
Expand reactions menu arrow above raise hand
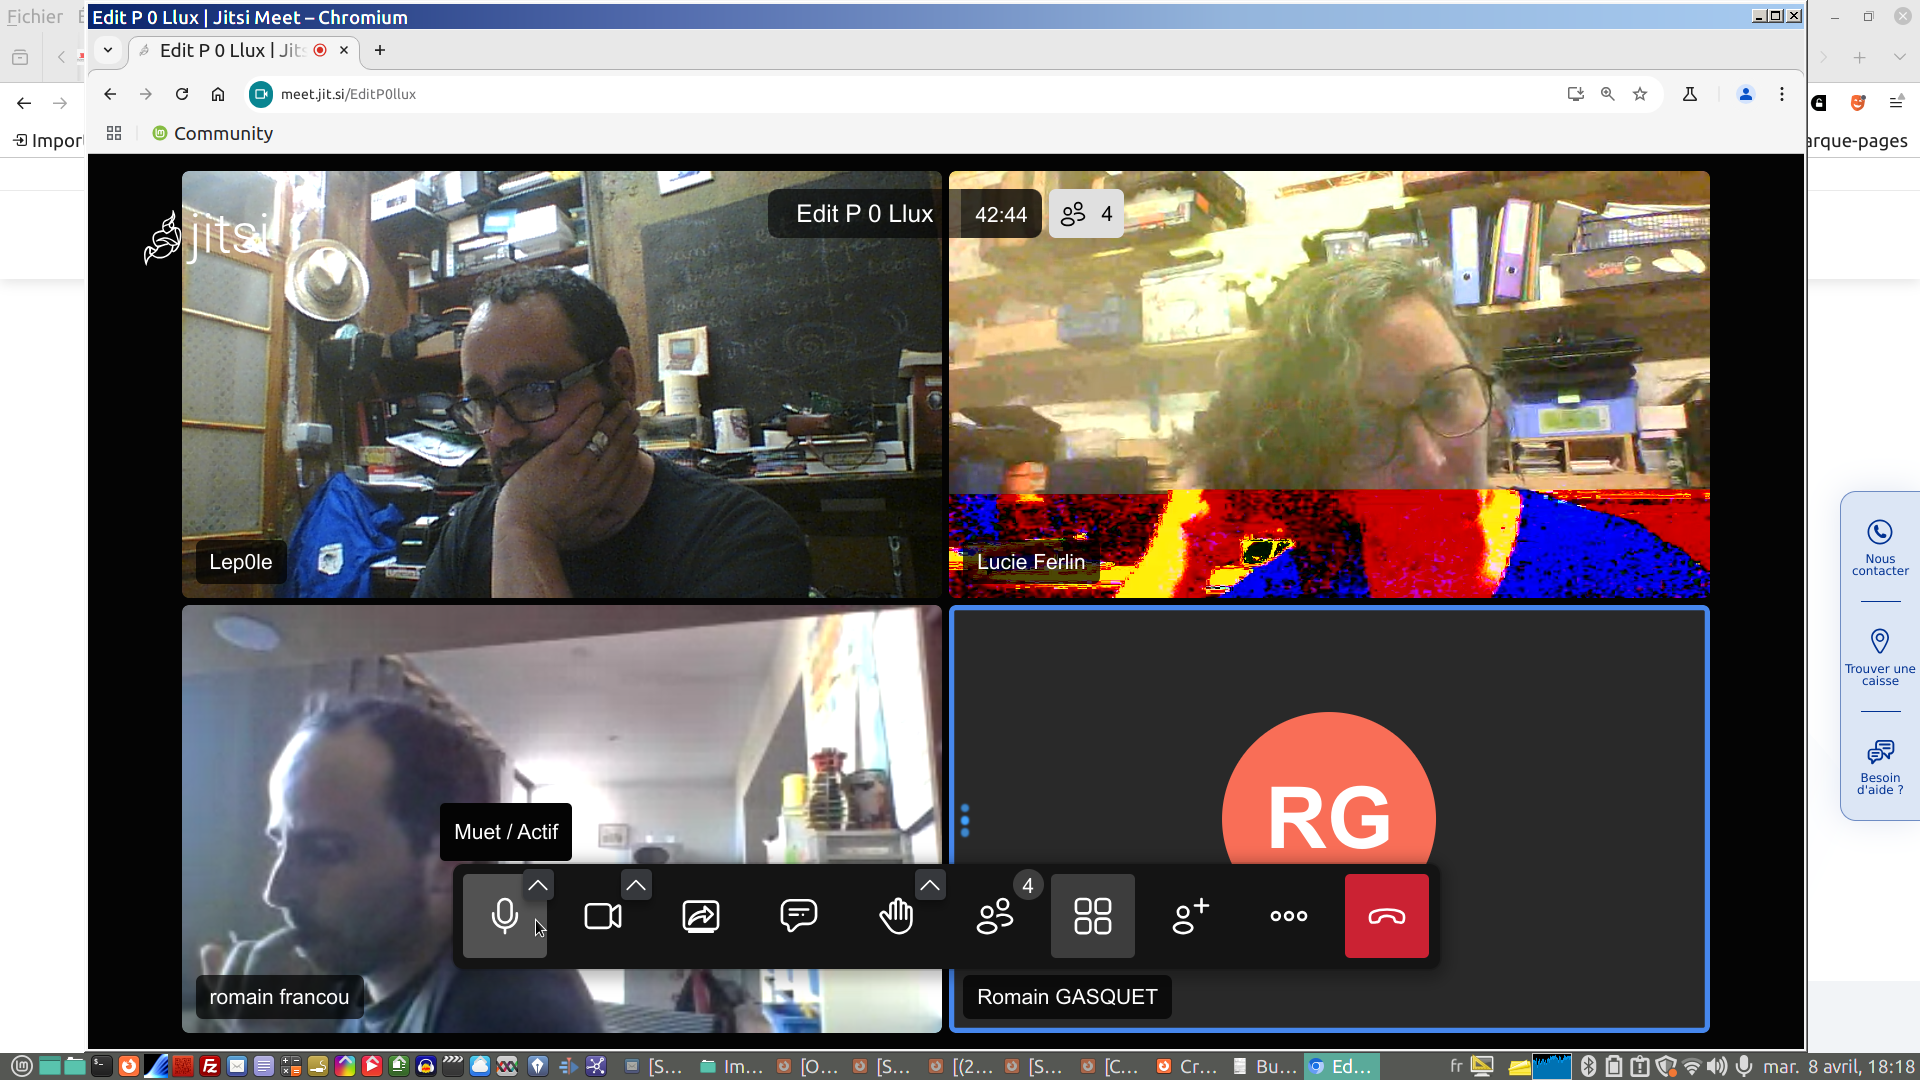(x=930, y=885)
